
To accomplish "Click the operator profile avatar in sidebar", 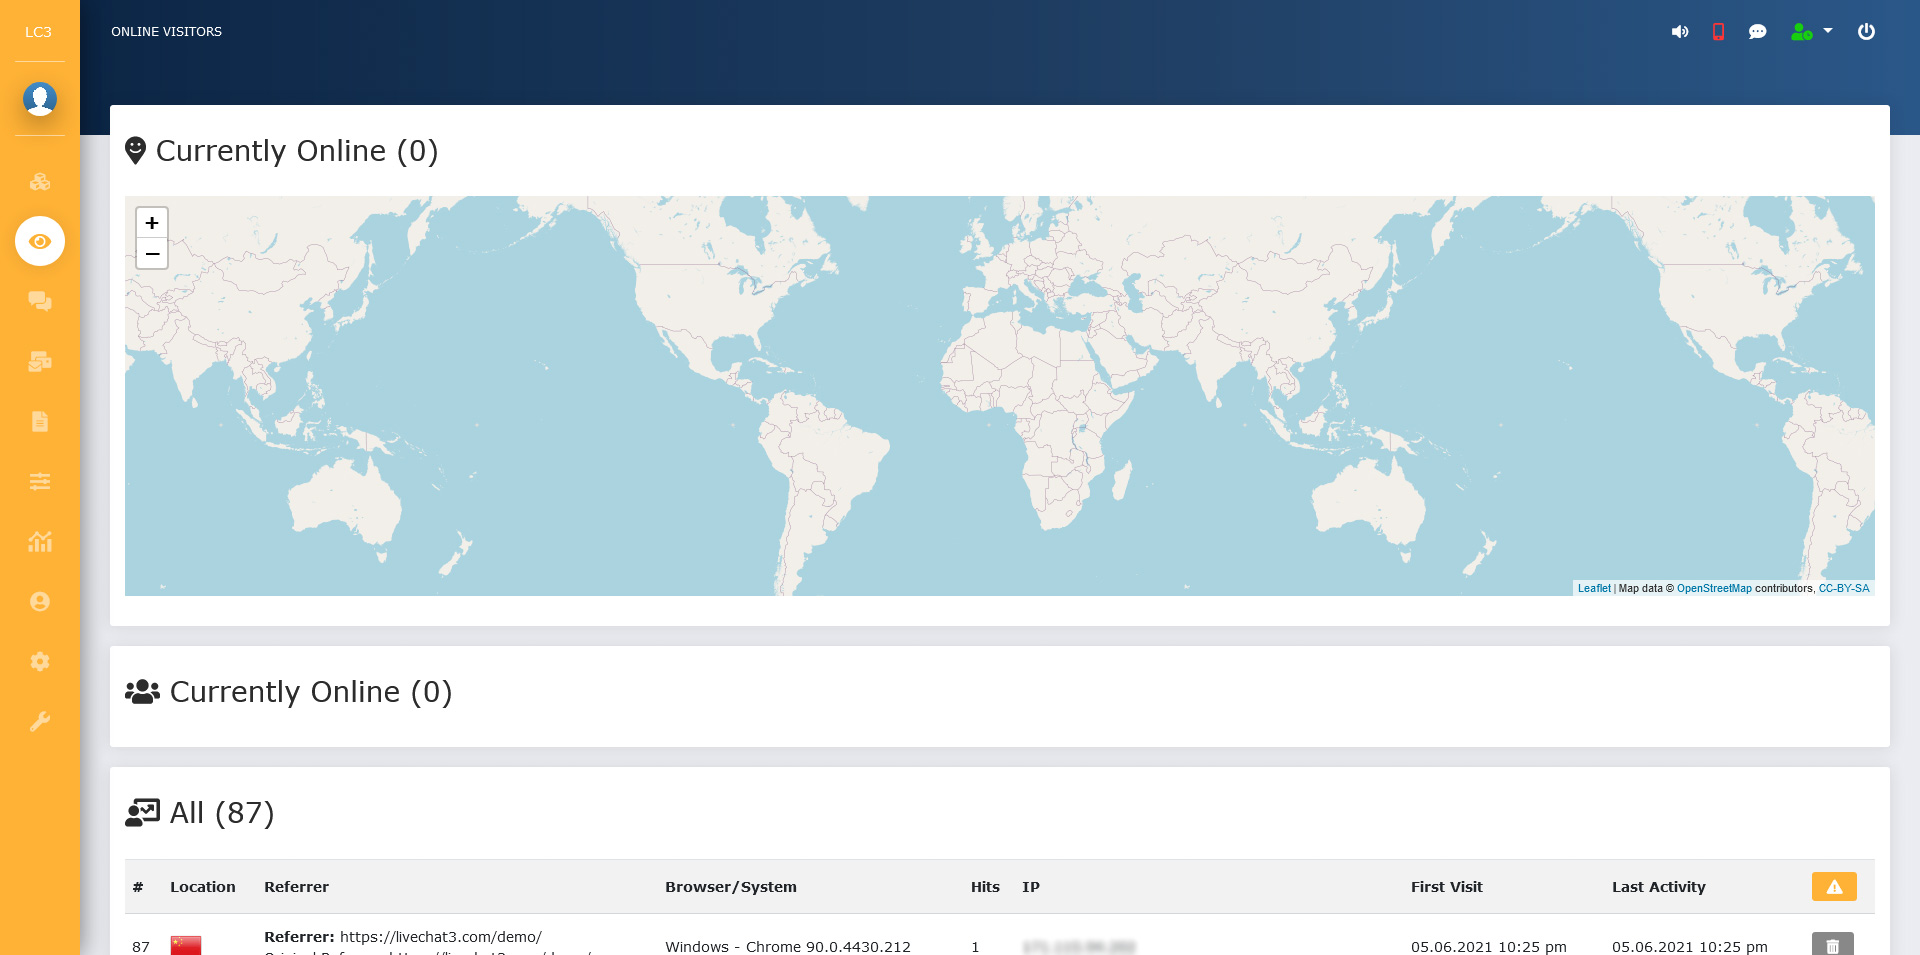I will tap(40, 99).
